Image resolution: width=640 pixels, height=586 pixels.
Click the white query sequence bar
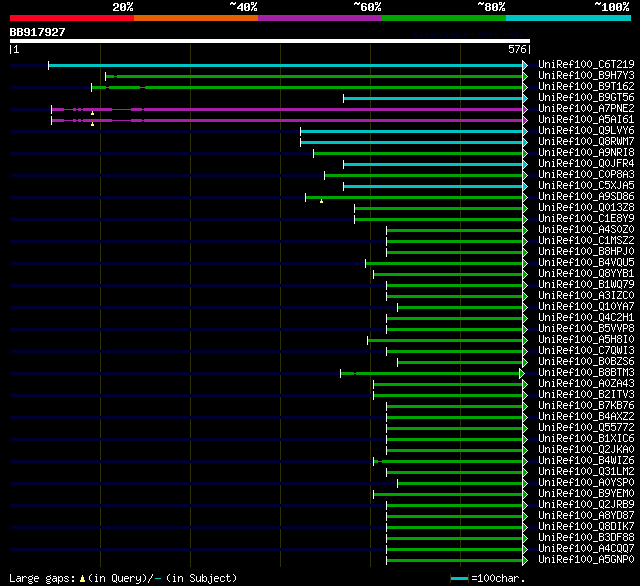tap(270, 41)
